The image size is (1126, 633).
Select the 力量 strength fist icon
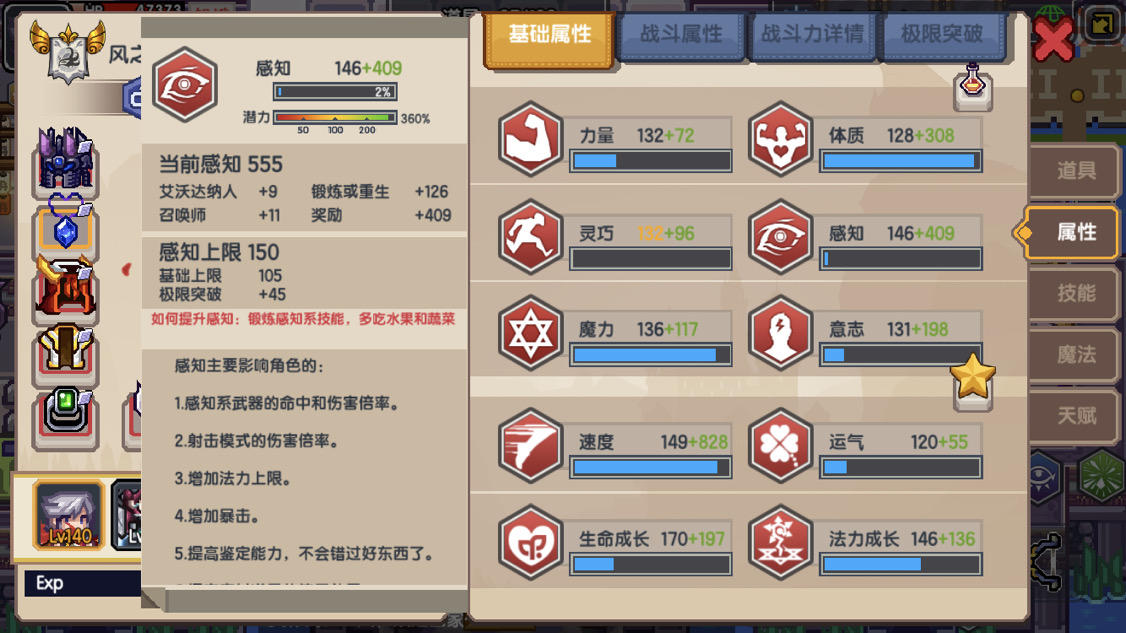(530, 139)
